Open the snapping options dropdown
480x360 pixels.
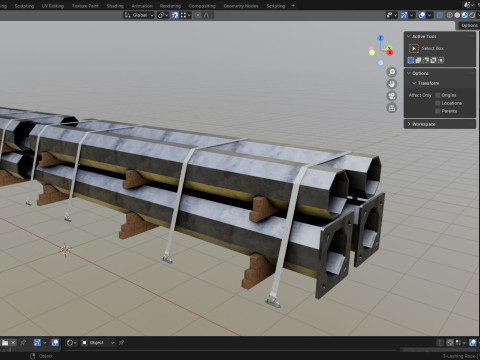(186, 15)
